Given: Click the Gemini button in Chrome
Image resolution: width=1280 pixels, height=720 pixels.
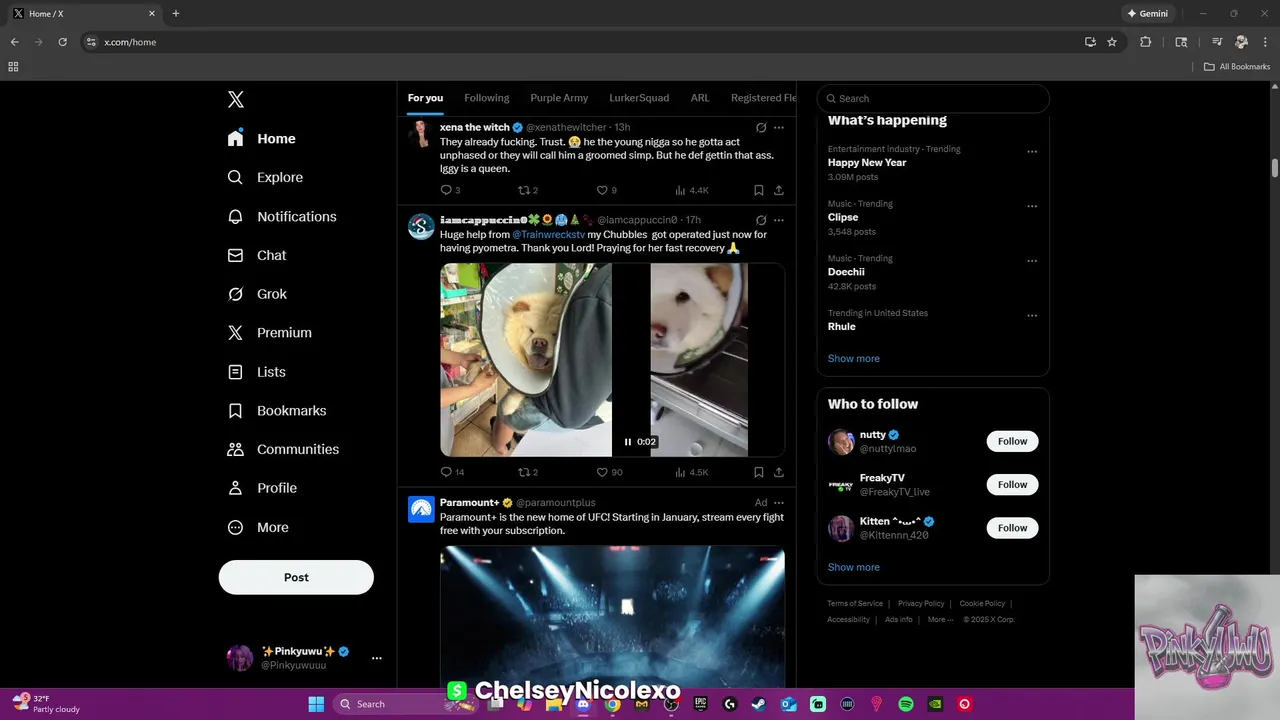Looking at the screenshot, I should coord(1147,14).
